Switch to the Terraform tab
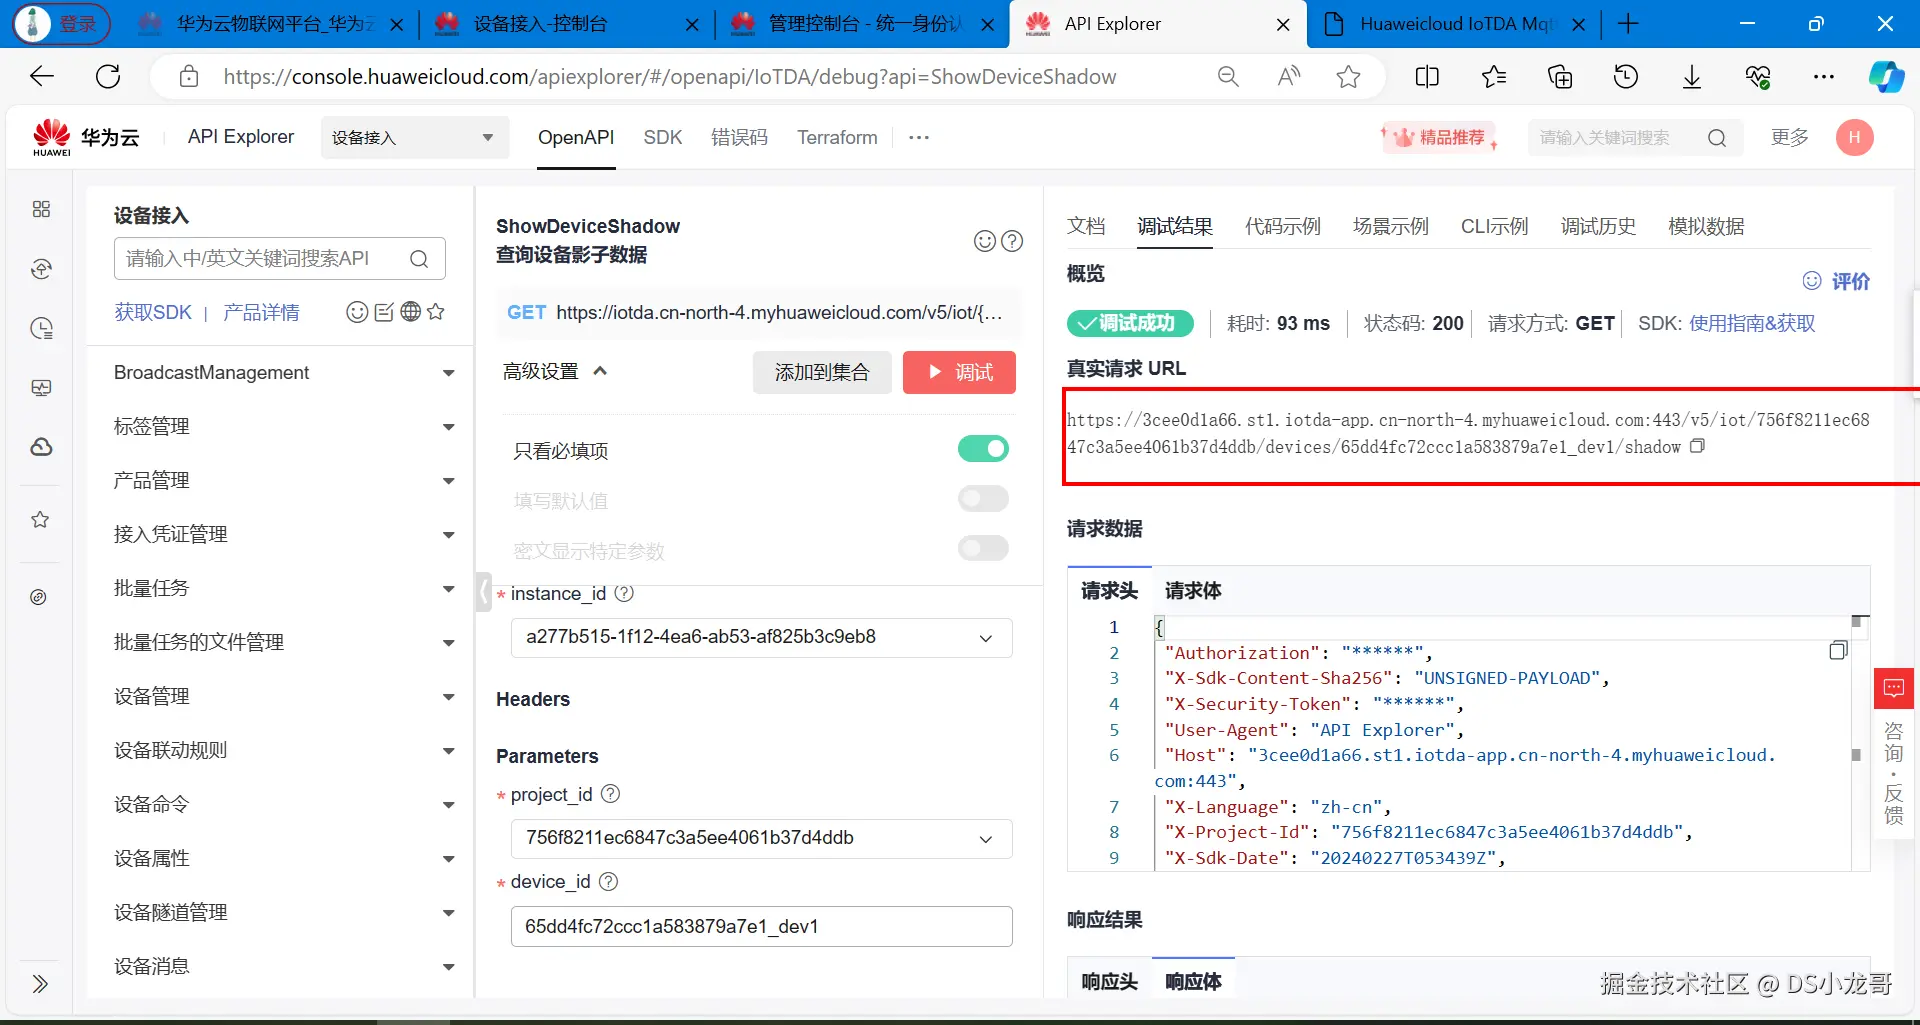The image size is (1920, 1025). coord(837,138)
